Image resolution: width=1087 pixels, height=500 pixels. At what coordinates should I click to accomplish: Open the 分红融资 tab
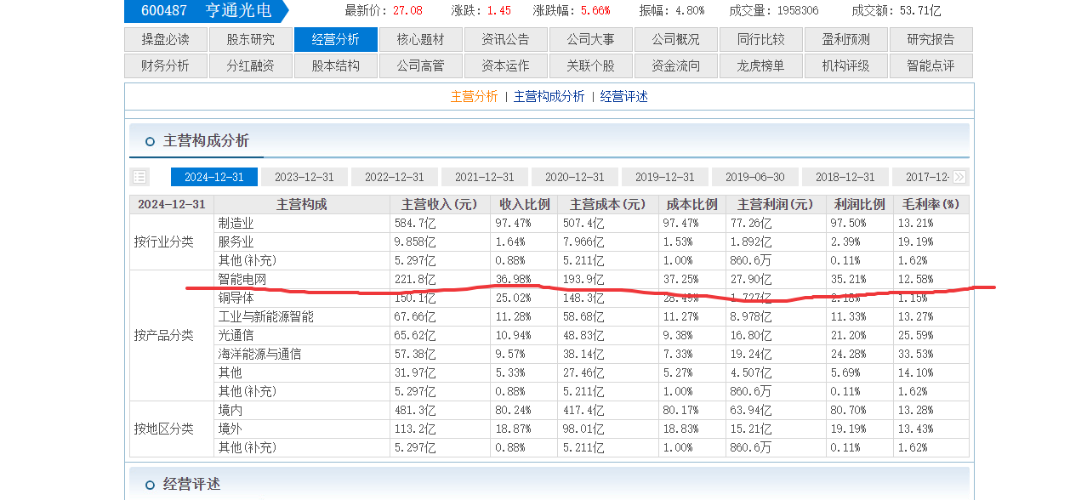coord(250,66)
